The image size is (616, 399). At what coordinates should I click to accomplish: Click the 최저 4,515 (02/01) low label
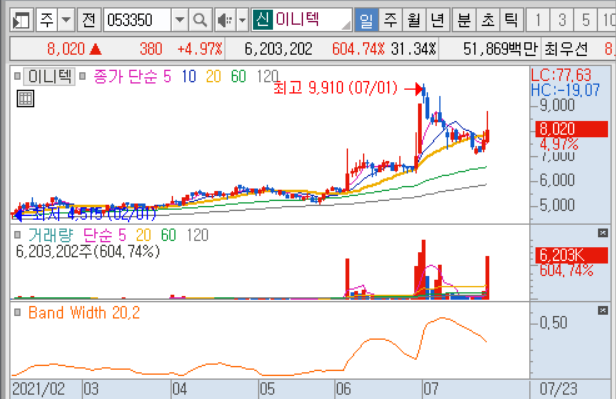(x=94, y=214)
